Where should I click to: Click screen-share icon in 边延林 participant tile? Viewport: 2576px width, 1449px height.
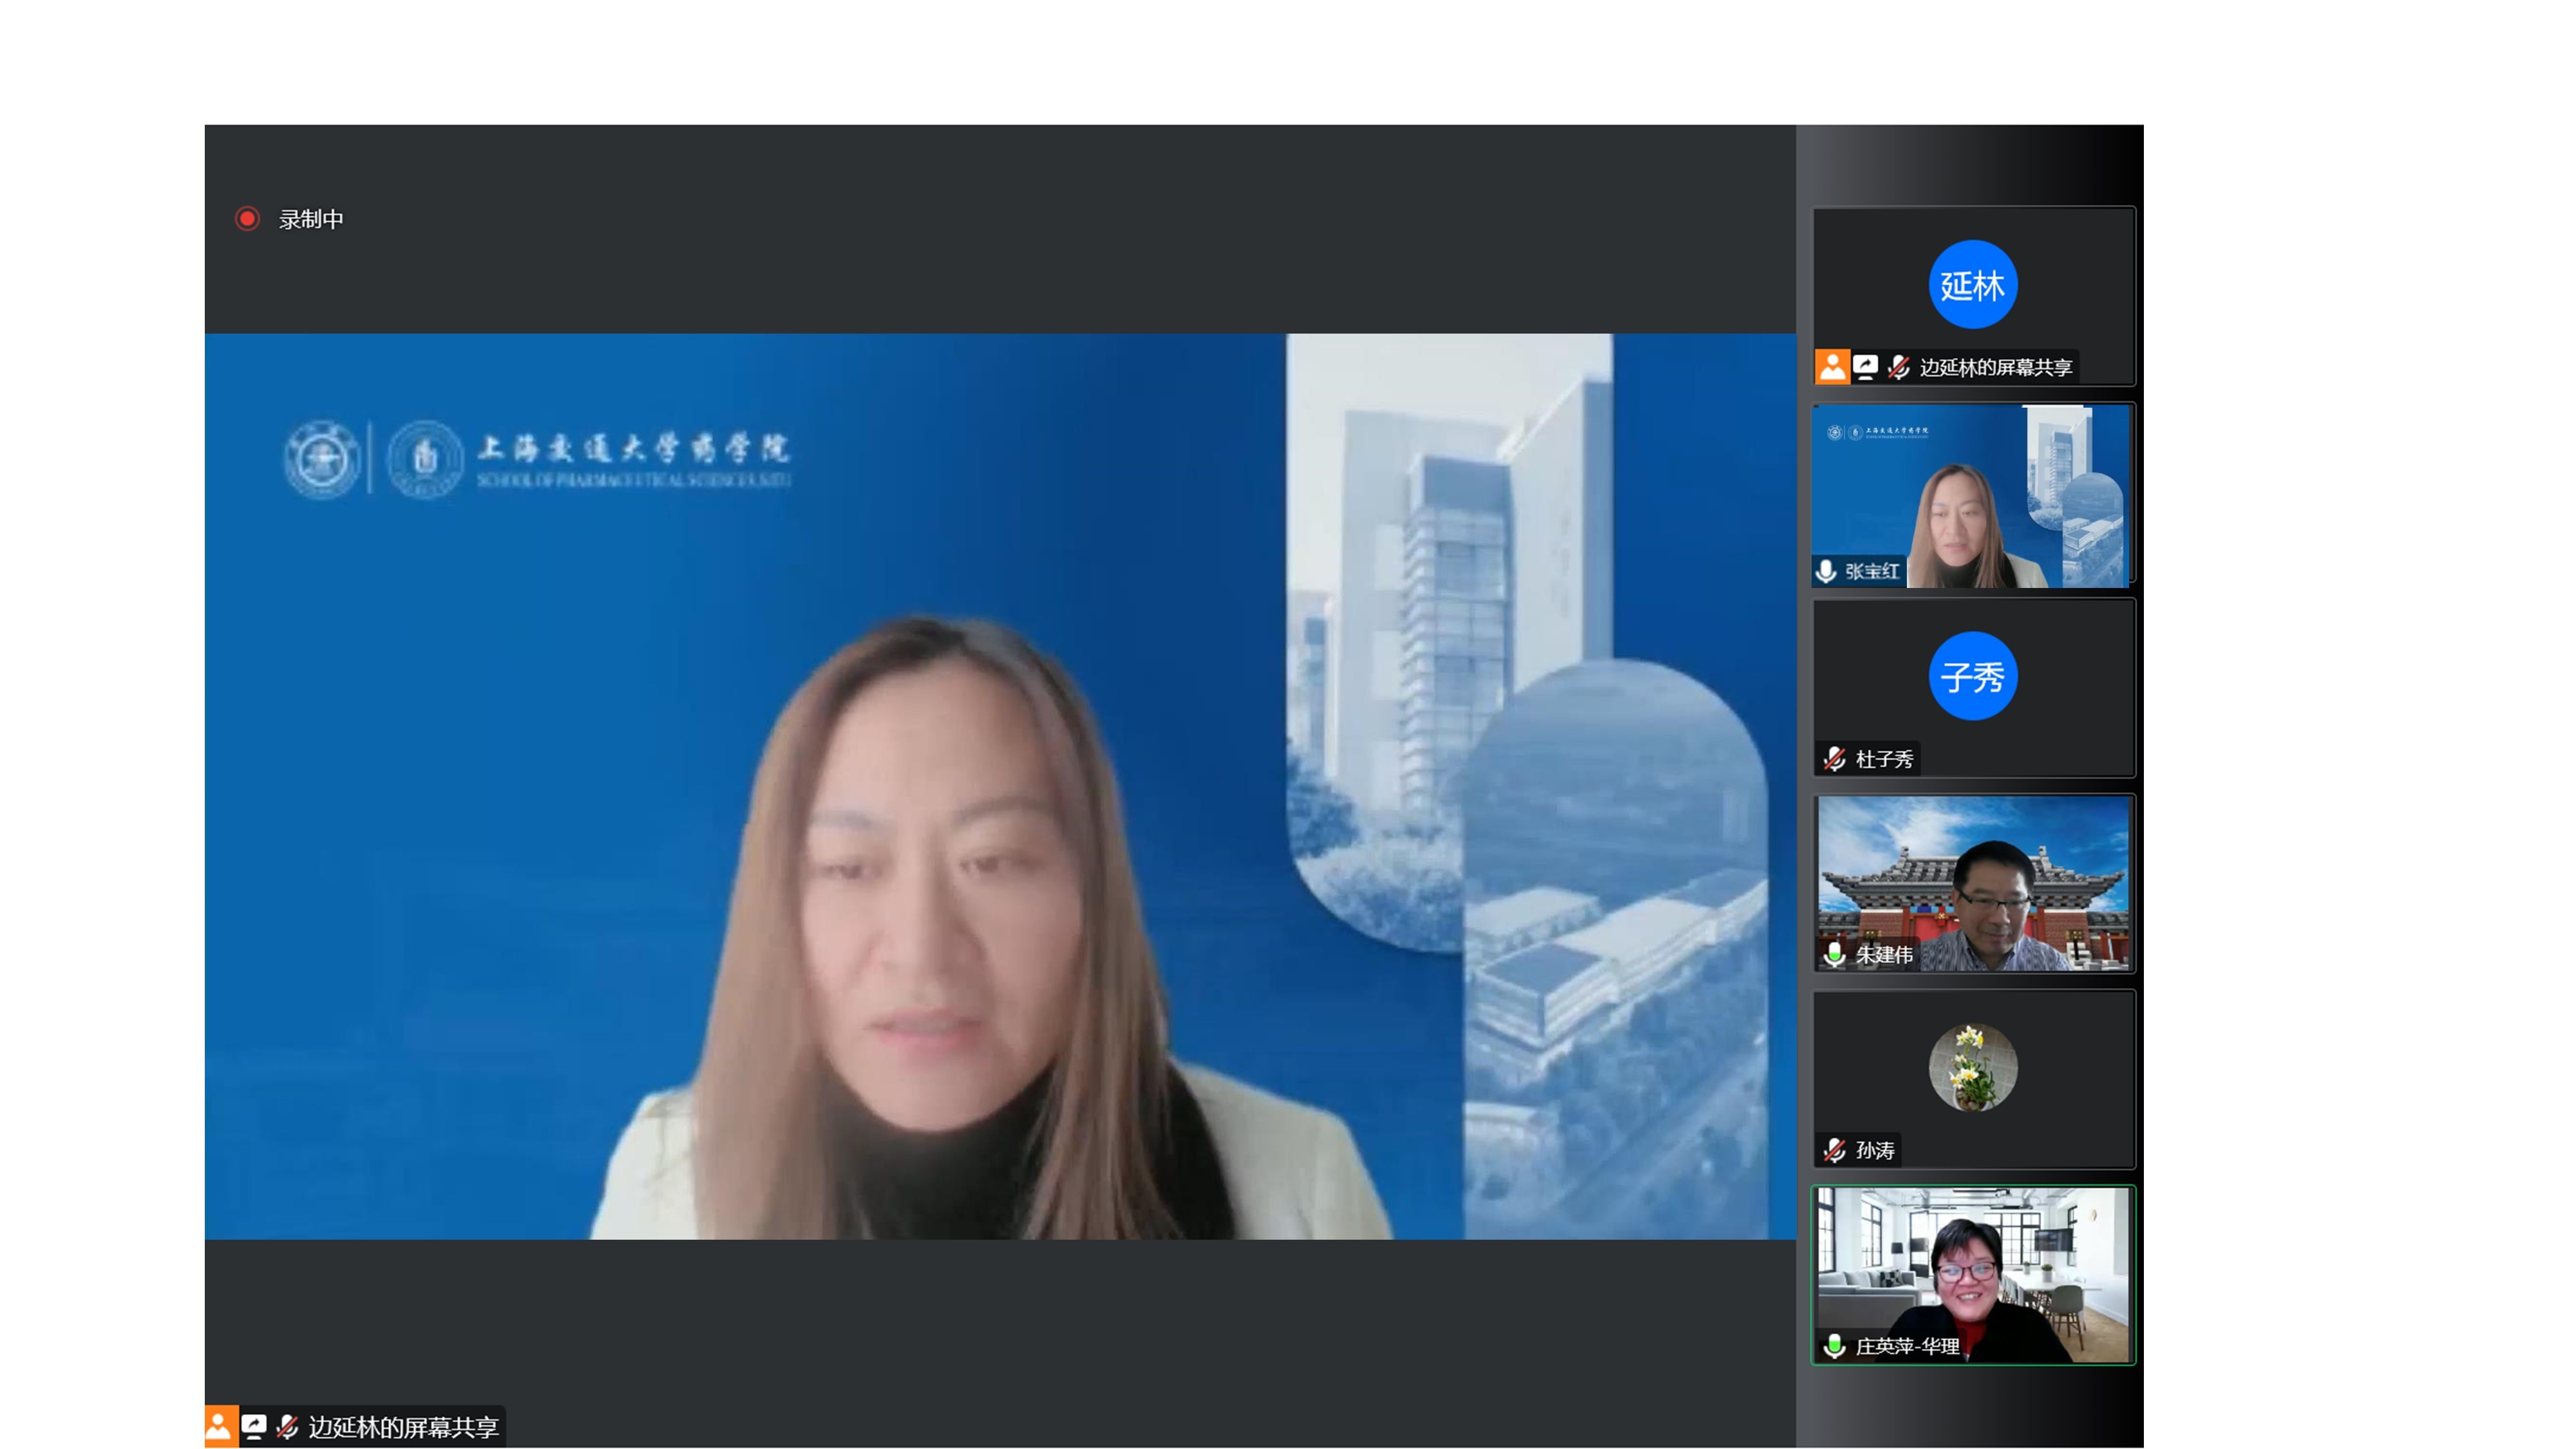tap(1865, 367)
